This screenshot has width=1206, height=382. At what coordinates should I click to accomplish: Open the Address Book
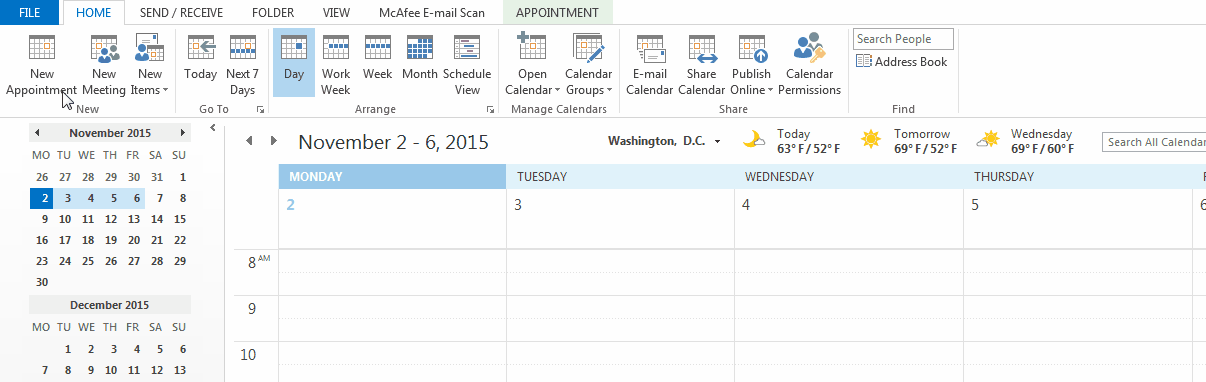pyautogui.click(x=901, y=62)
